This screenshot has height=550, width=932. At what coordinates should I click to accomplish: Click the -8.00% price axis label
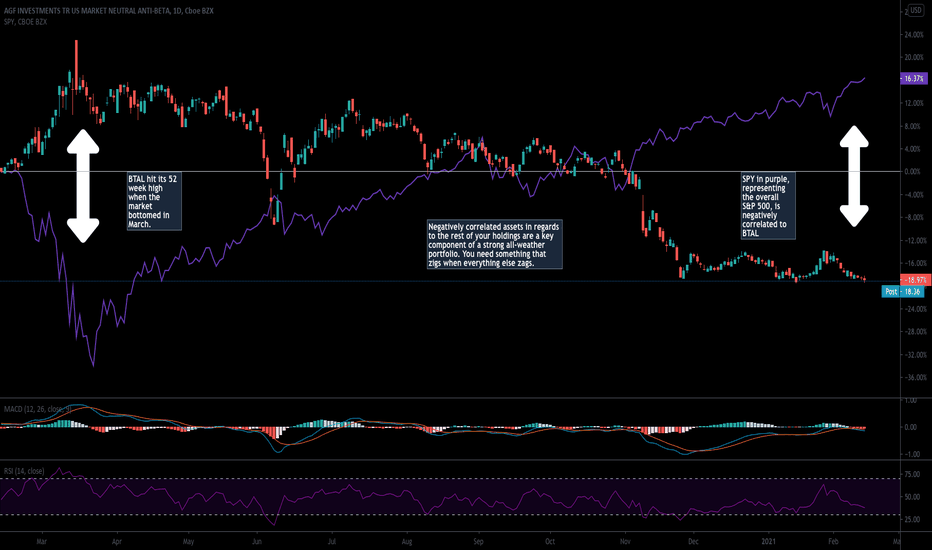(x=914, y=218)
